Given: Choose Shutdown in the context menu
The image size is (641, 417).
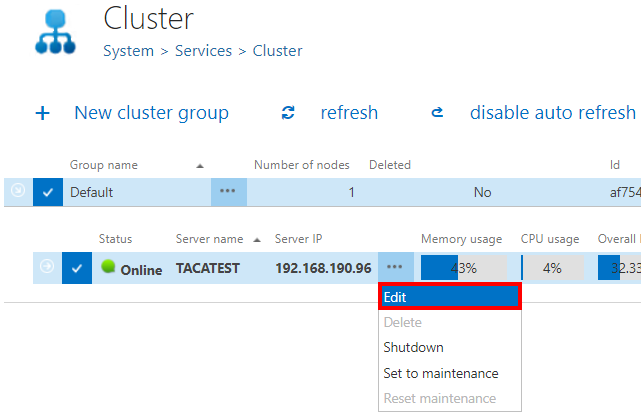Looking at the screenshot, I should pyautogui.click(x=414, y=347).
